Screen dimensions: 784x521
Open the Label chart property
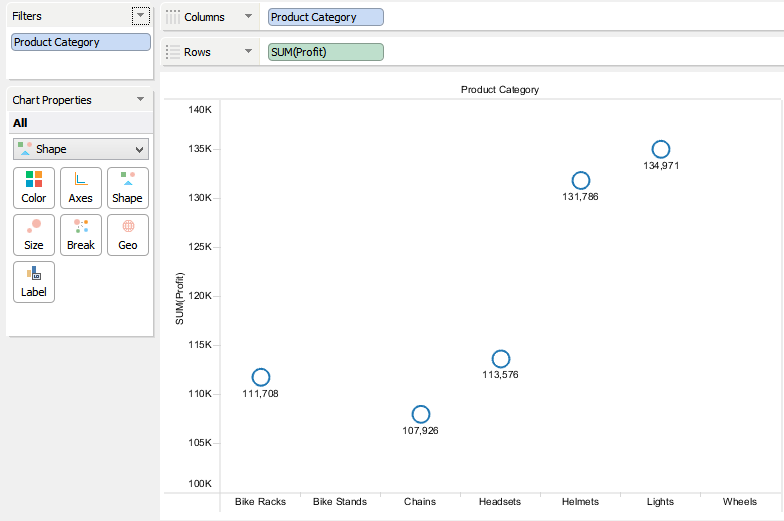(34, 281)
